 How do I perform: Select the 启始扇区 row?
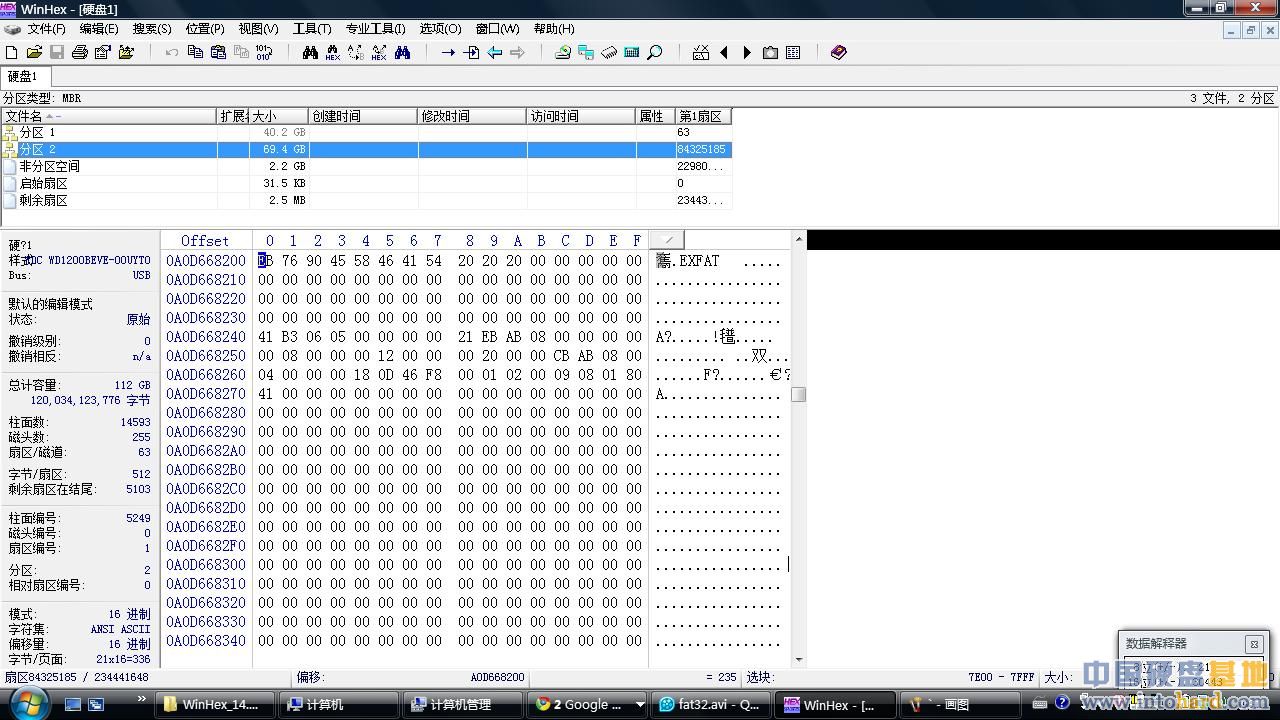367,183
